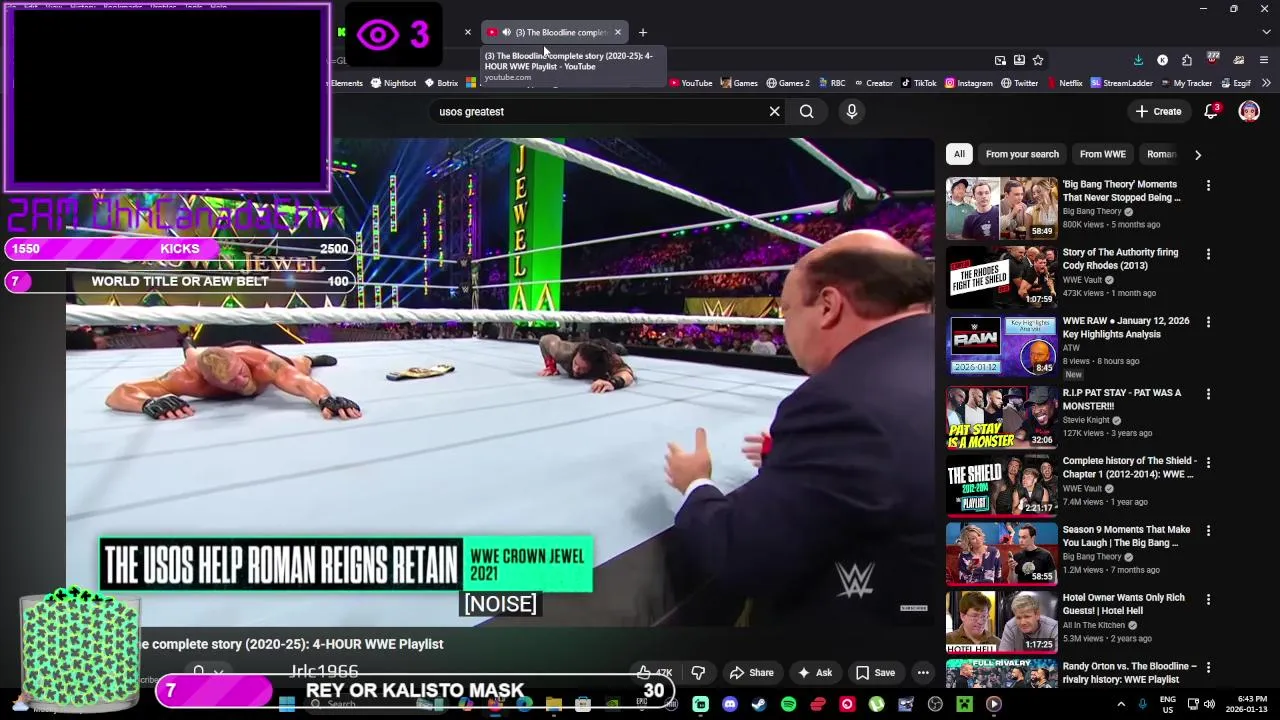
Task: Open more actions under the video
Action: tap(923, 673)
